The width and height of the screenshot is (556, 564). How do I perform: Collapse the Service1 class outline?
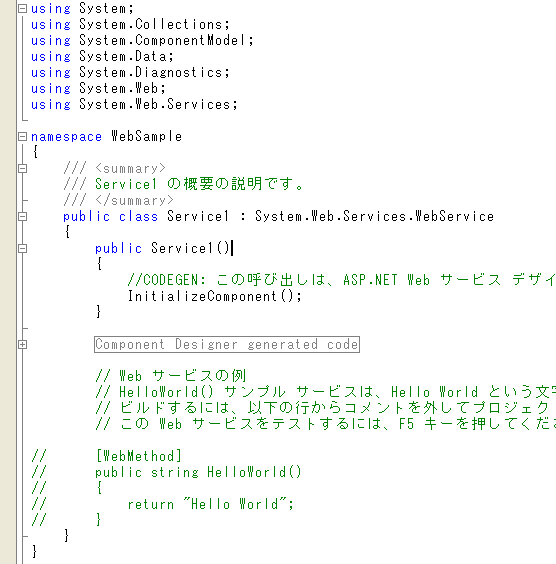tap(22, 217)
